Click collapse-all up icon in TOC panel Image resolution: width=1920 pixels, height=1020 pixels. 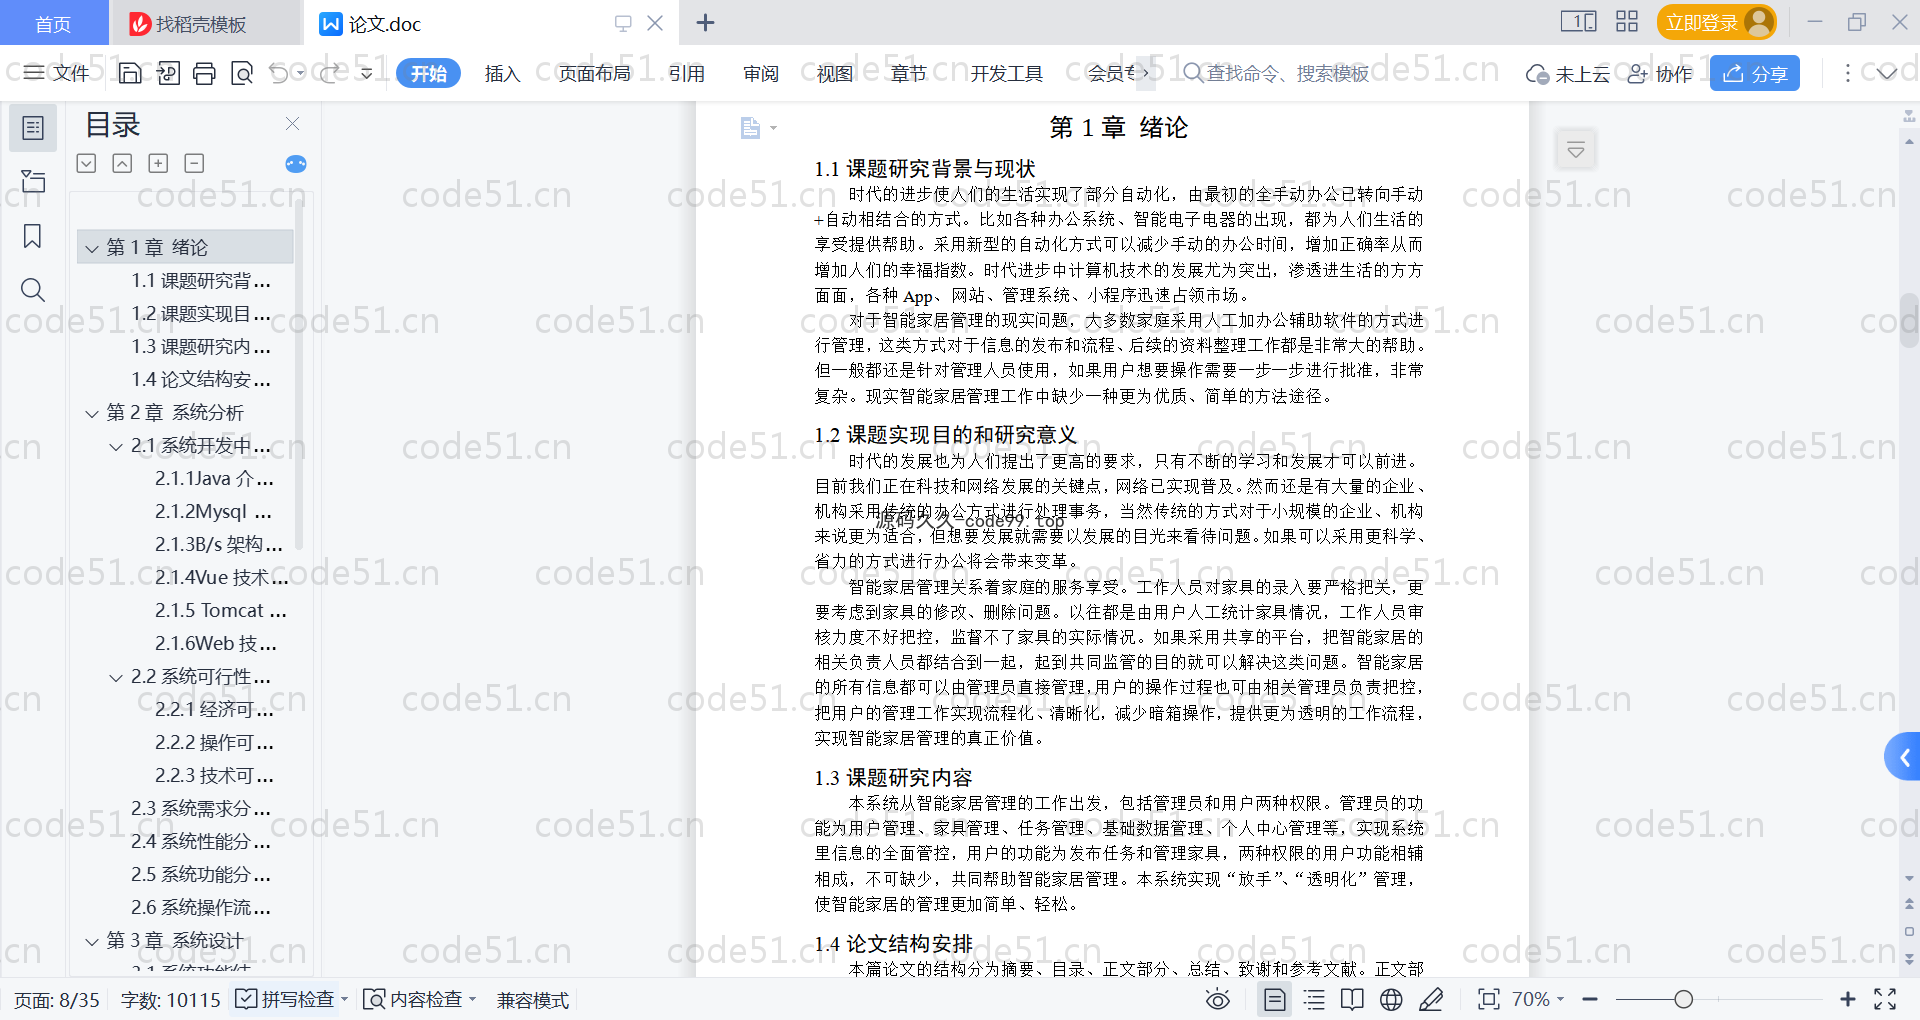point(122,163)
